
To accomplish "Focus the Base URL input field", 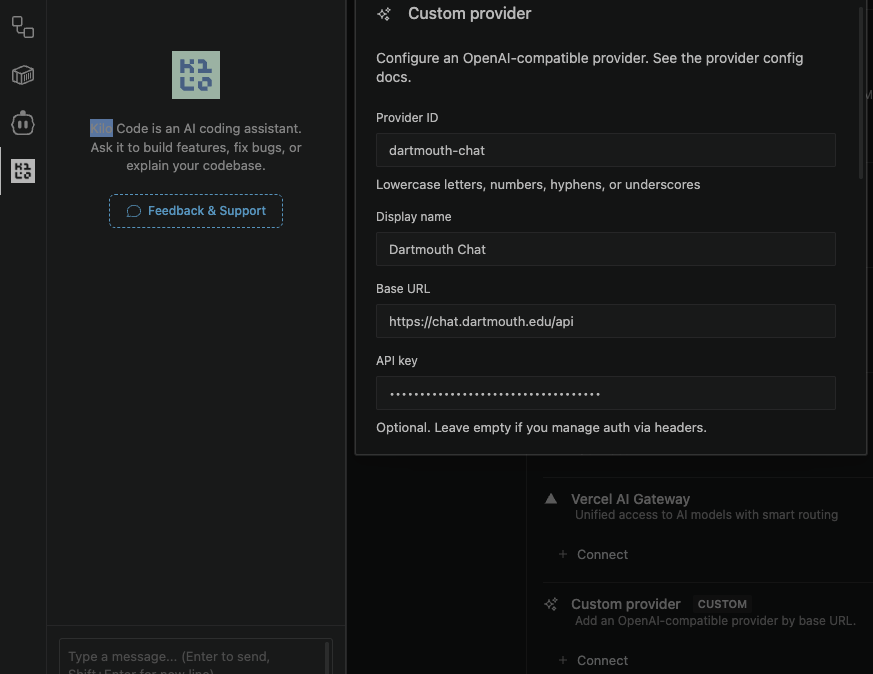I will click(606, 321).
